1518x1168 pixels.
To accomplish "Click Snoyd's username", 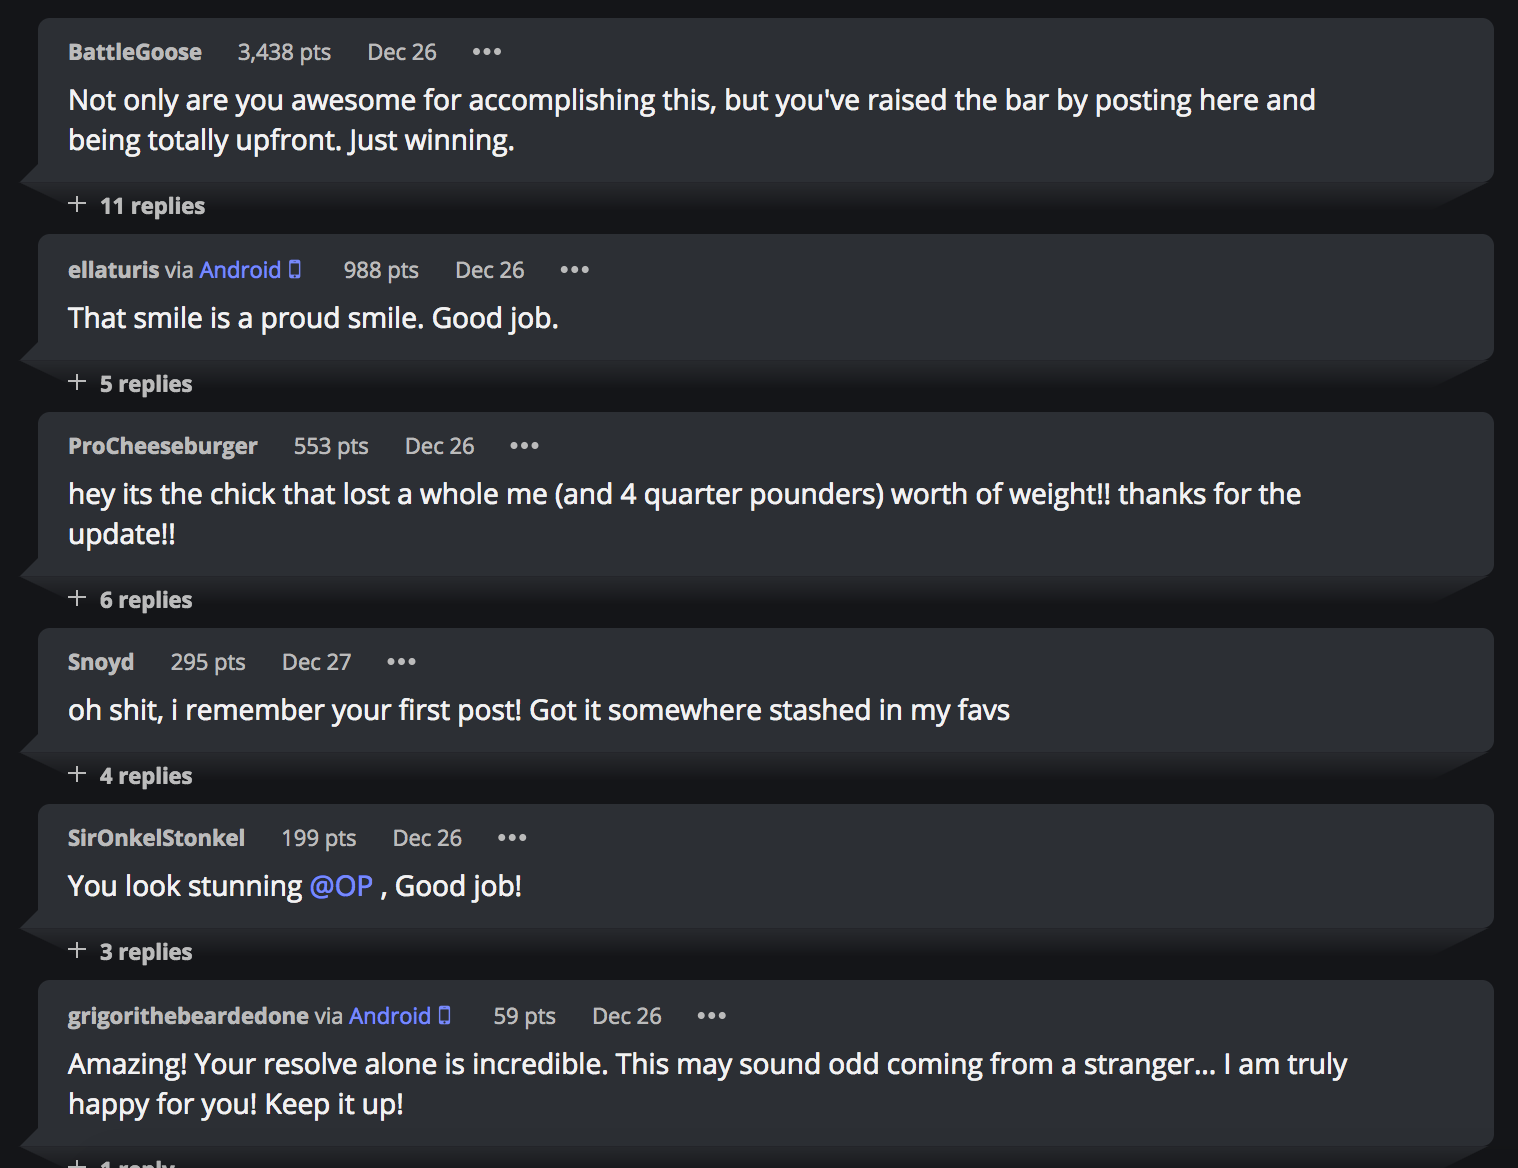I will pos(101,662).
